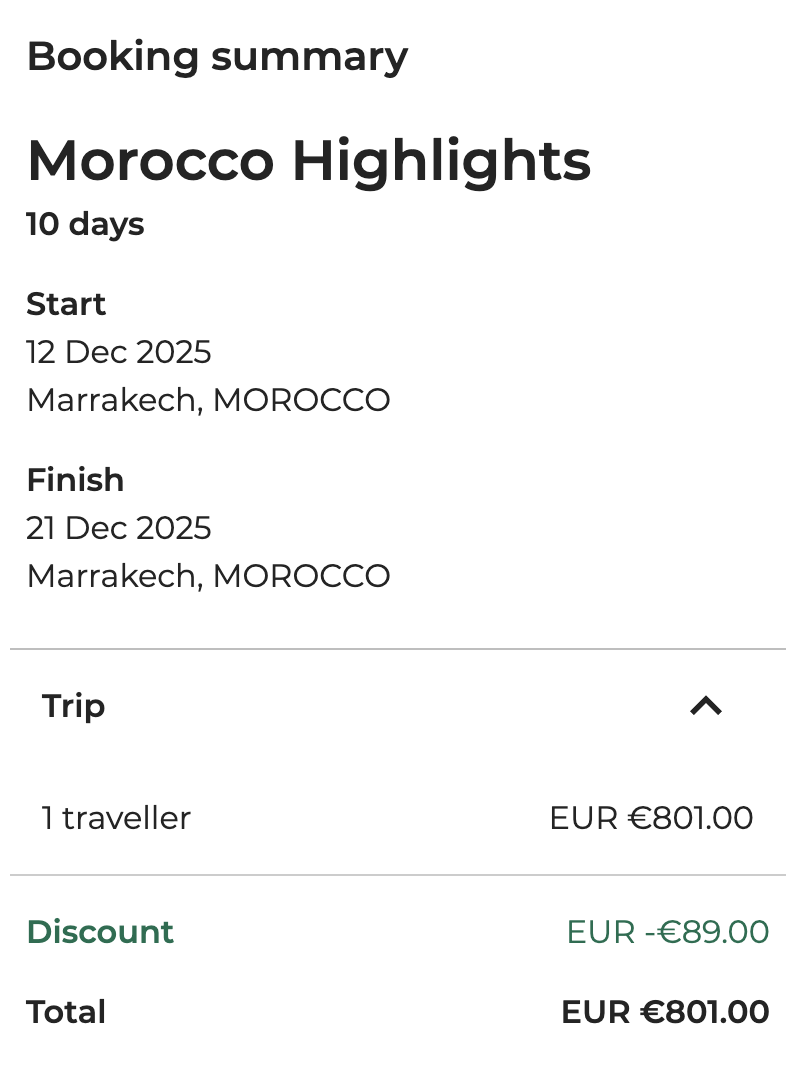Click the Finish label

coord(75,480)
